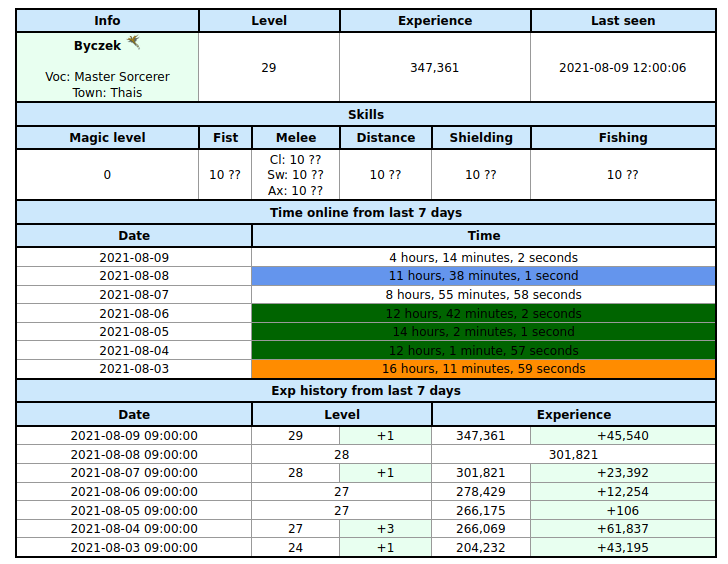Viewport: 728px width, 564px height.
Task: Click the Fishing skill header
Action: (x=623, y=137)
